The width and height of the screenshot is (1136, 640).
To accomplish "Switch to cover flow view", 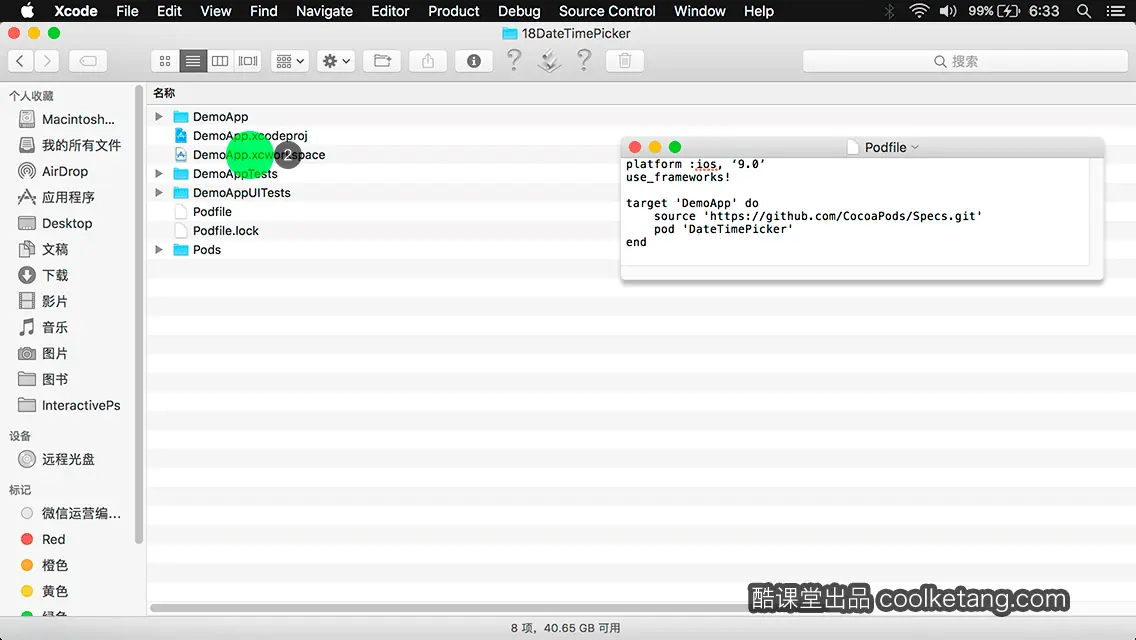I will click(248, 61).
